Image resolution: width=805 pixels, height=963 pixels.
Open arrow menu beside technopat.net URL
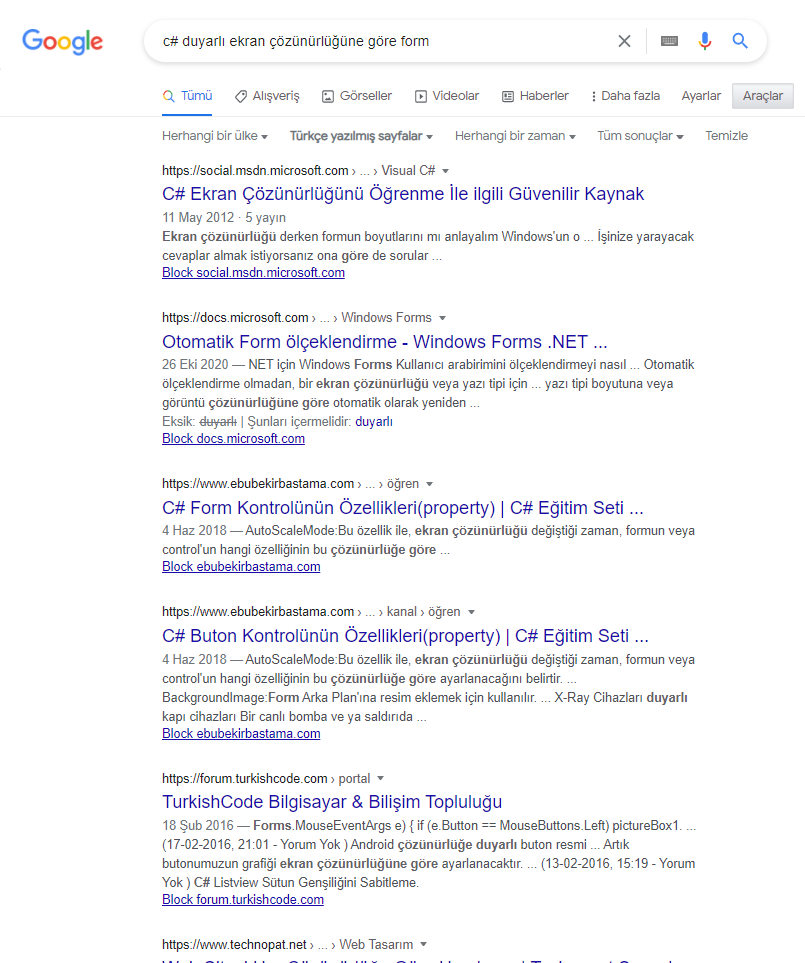click(x=423, y=944)
